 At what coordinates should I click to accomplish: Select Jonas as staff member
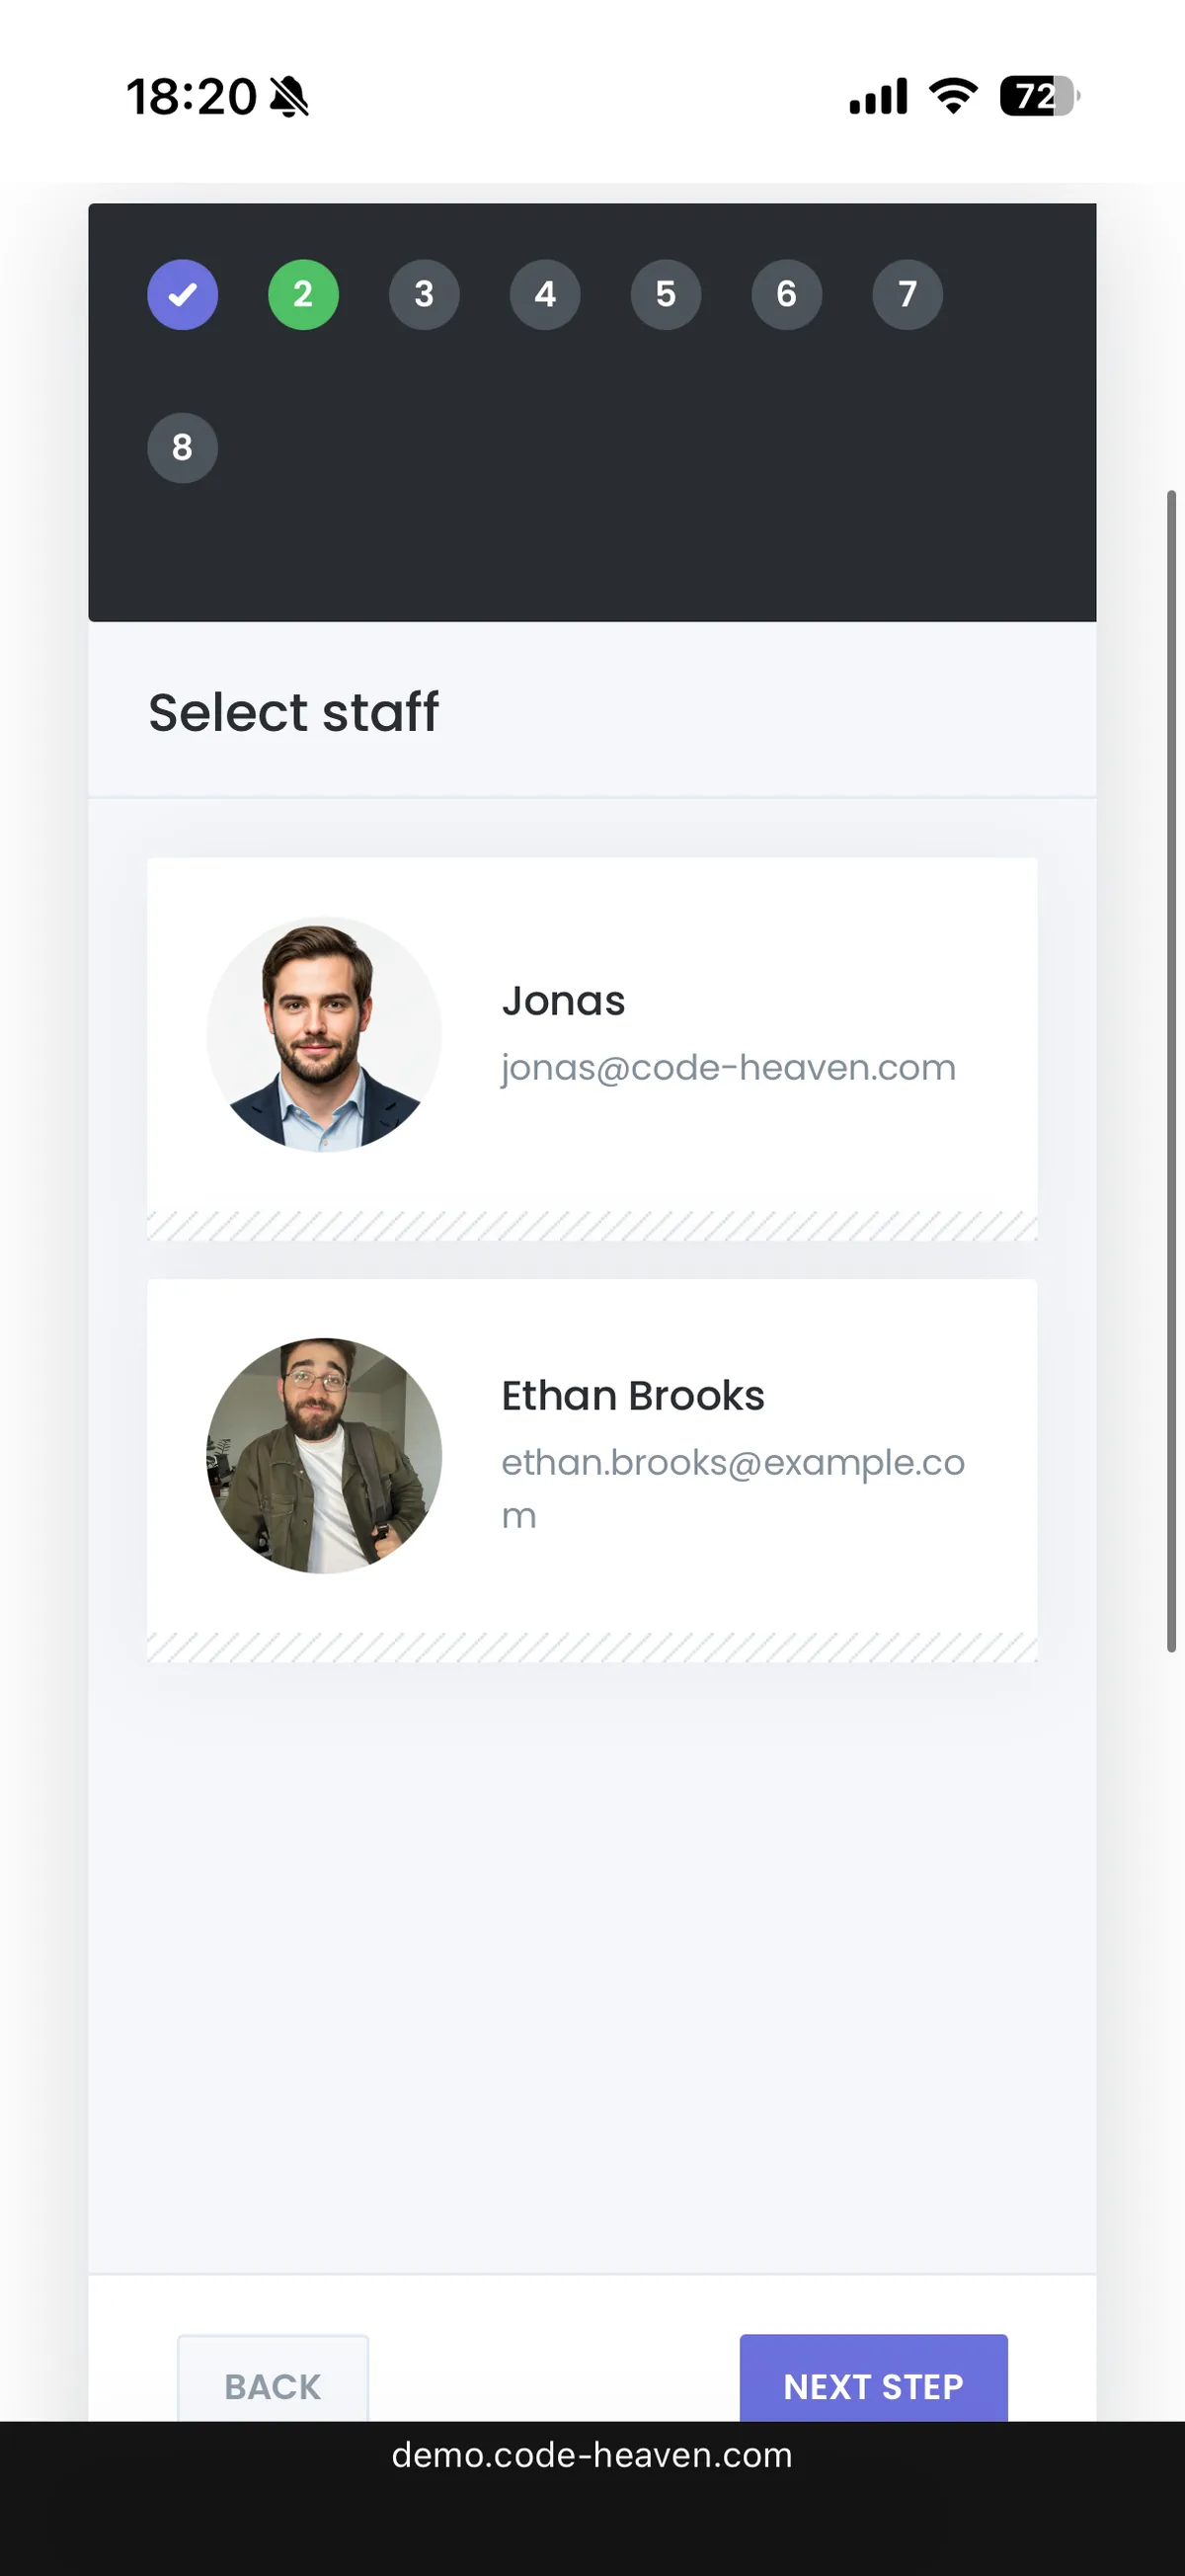[563, 1001]
